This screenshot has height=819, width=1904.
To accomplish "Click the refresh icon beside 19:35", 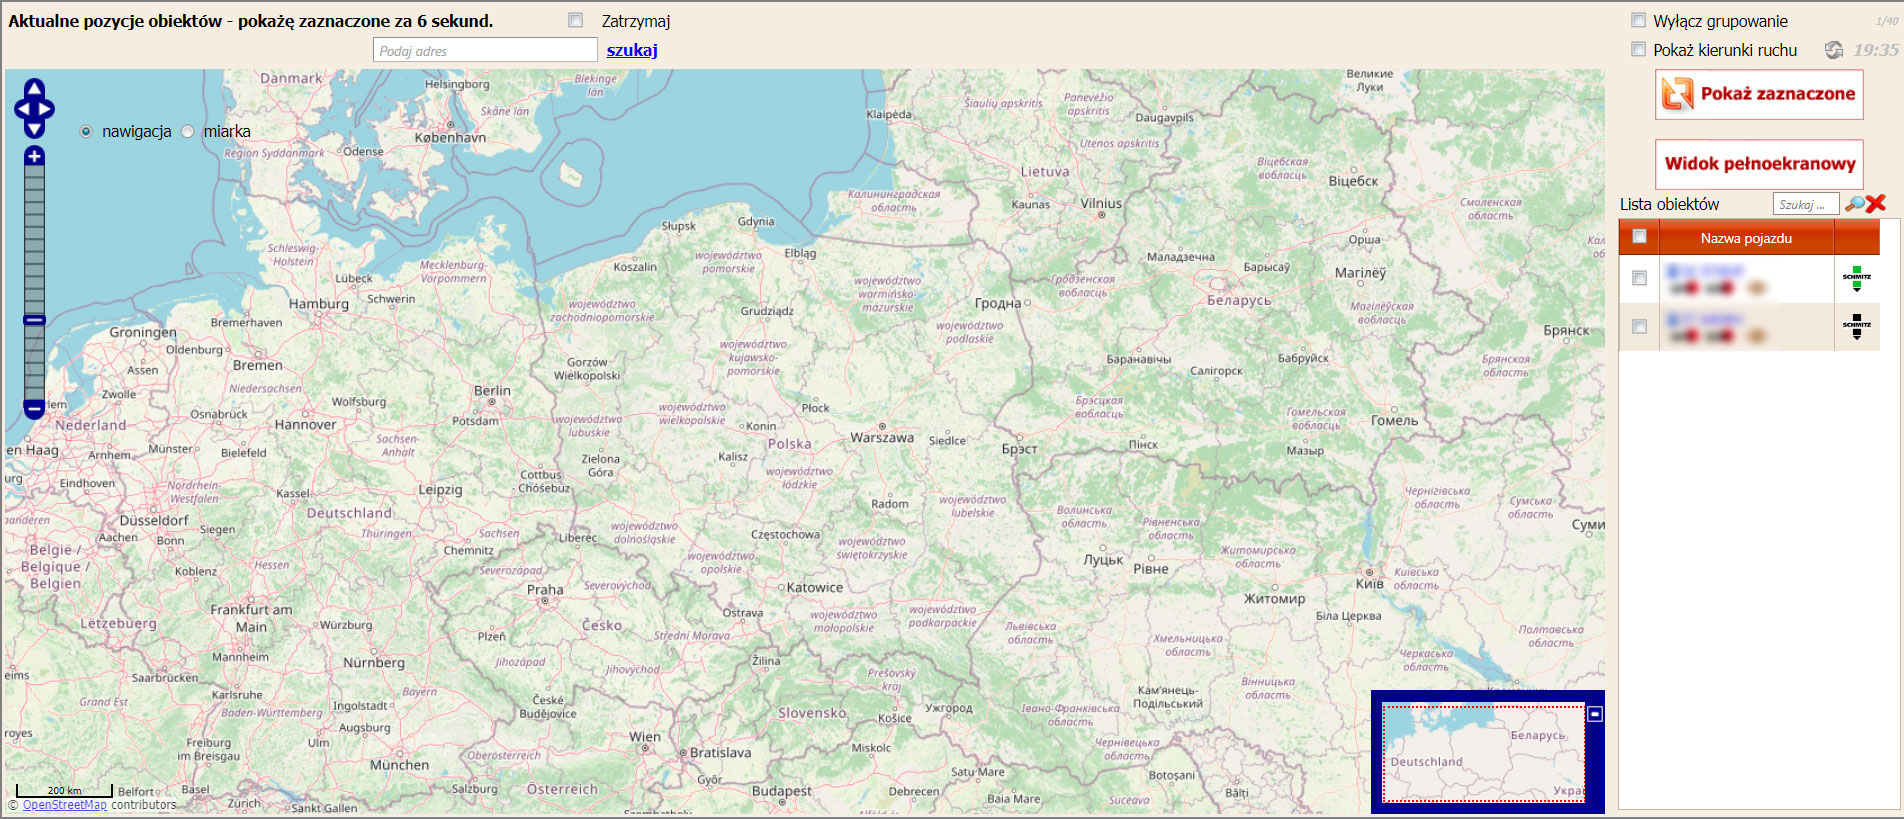I will [x=1834, y=50].
